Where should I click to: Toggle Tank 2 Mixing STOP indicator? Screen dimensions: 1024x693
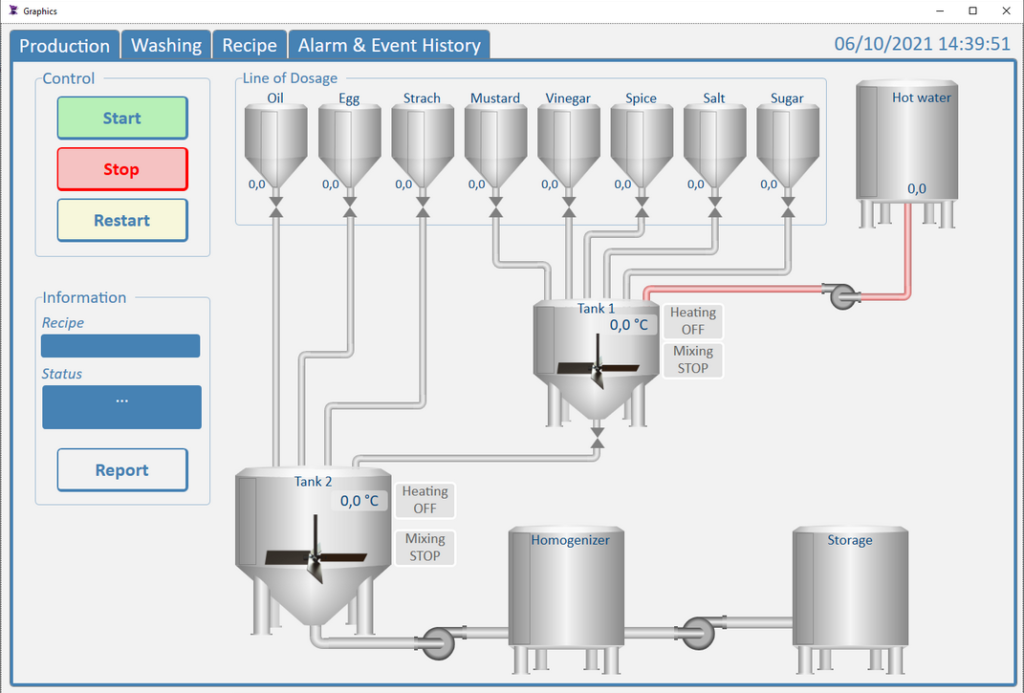424,547
